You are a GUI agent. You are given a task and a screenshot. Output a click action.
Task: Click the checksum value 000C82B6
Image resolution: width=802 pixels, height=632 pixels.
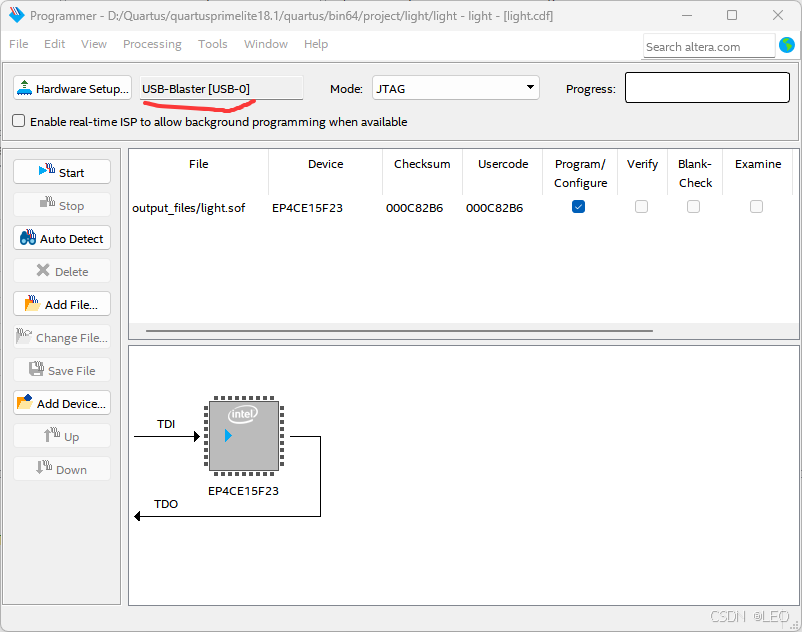point(414,208)
